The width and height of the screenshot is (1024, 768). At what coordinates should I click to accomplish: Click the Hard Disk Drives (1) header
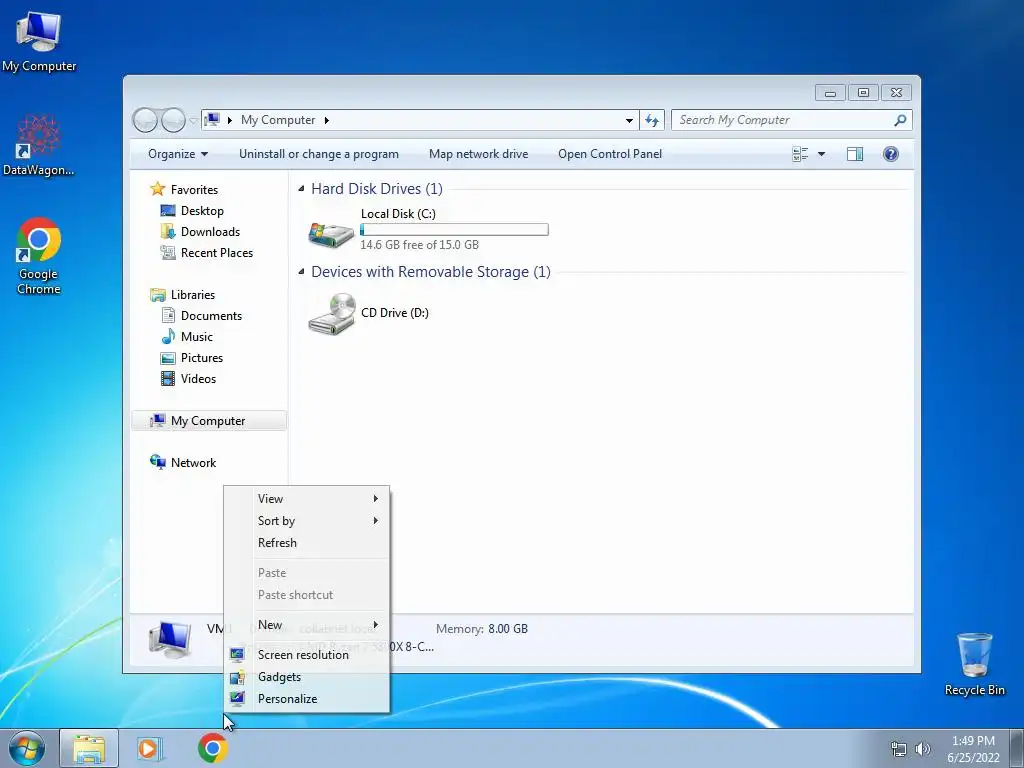pos(377,189)
